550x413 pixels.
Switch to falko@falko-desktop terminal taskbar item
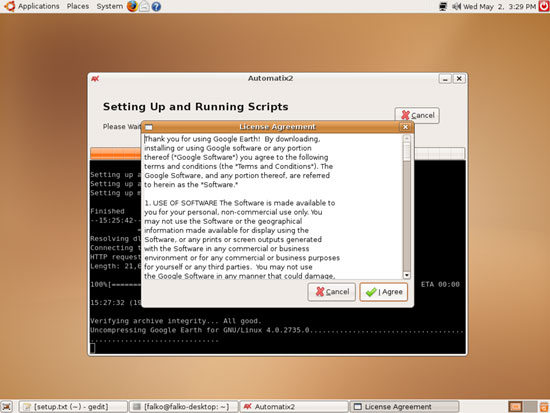184,407
